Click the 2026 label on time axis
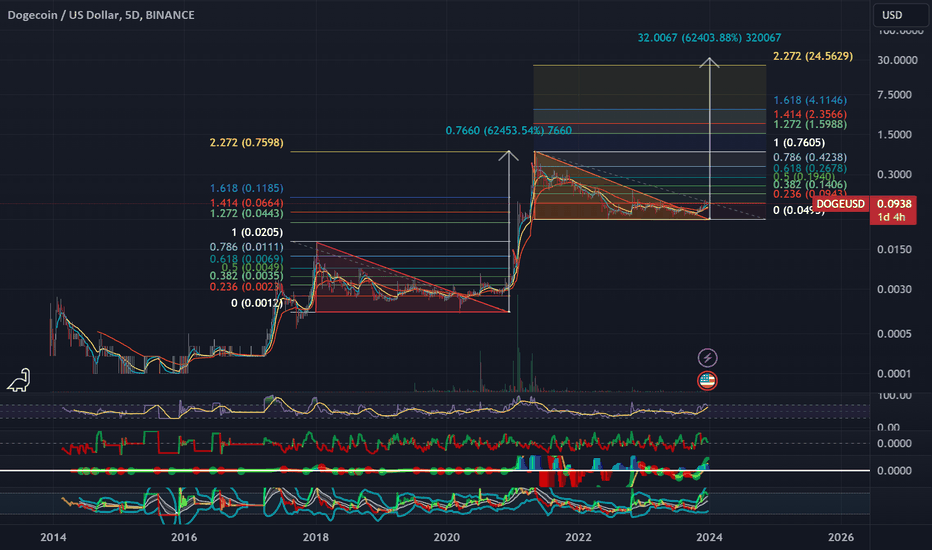Image resolution: width=932 pixels, height=550 pixels. pyautogui.click(x=841, y=538)
